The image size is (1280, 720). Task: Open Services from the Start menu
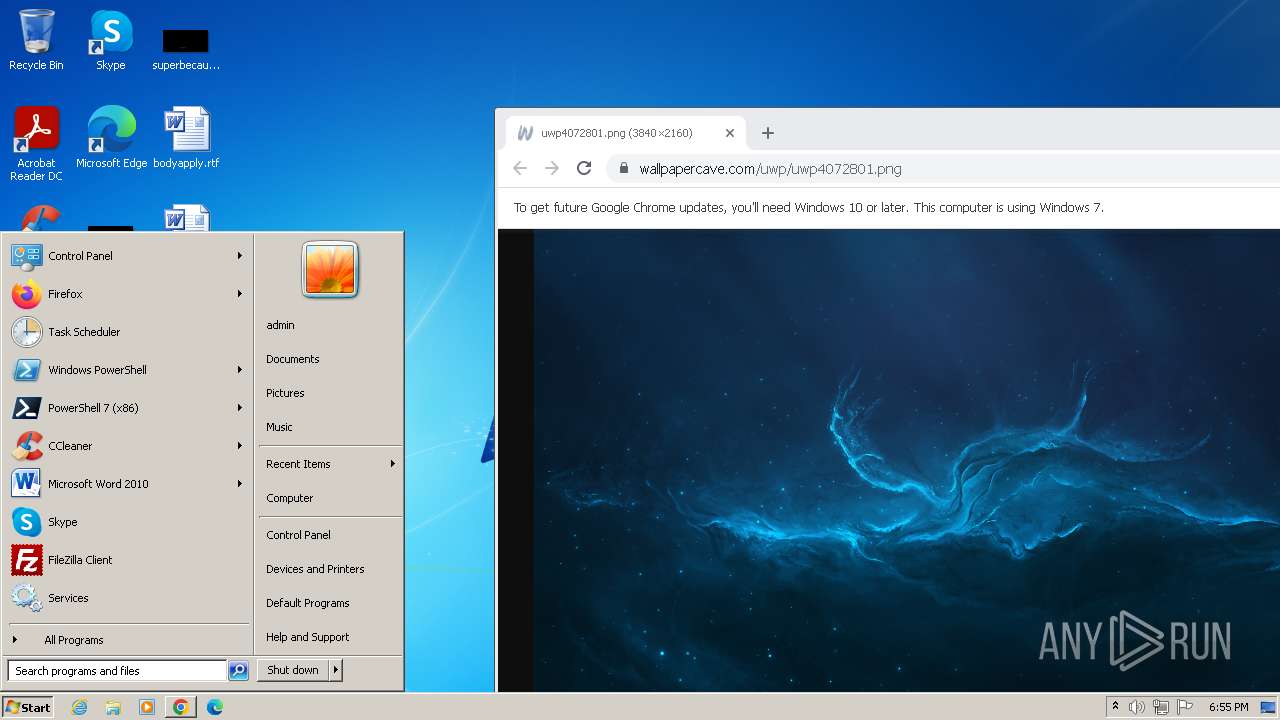128,598
